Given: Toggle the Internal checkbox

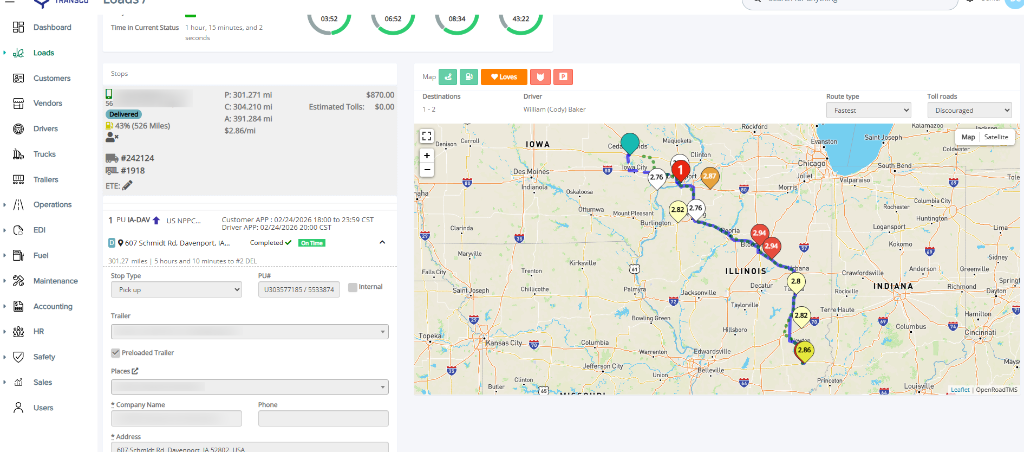Looking at the screenshot, I should click(352, 287).
